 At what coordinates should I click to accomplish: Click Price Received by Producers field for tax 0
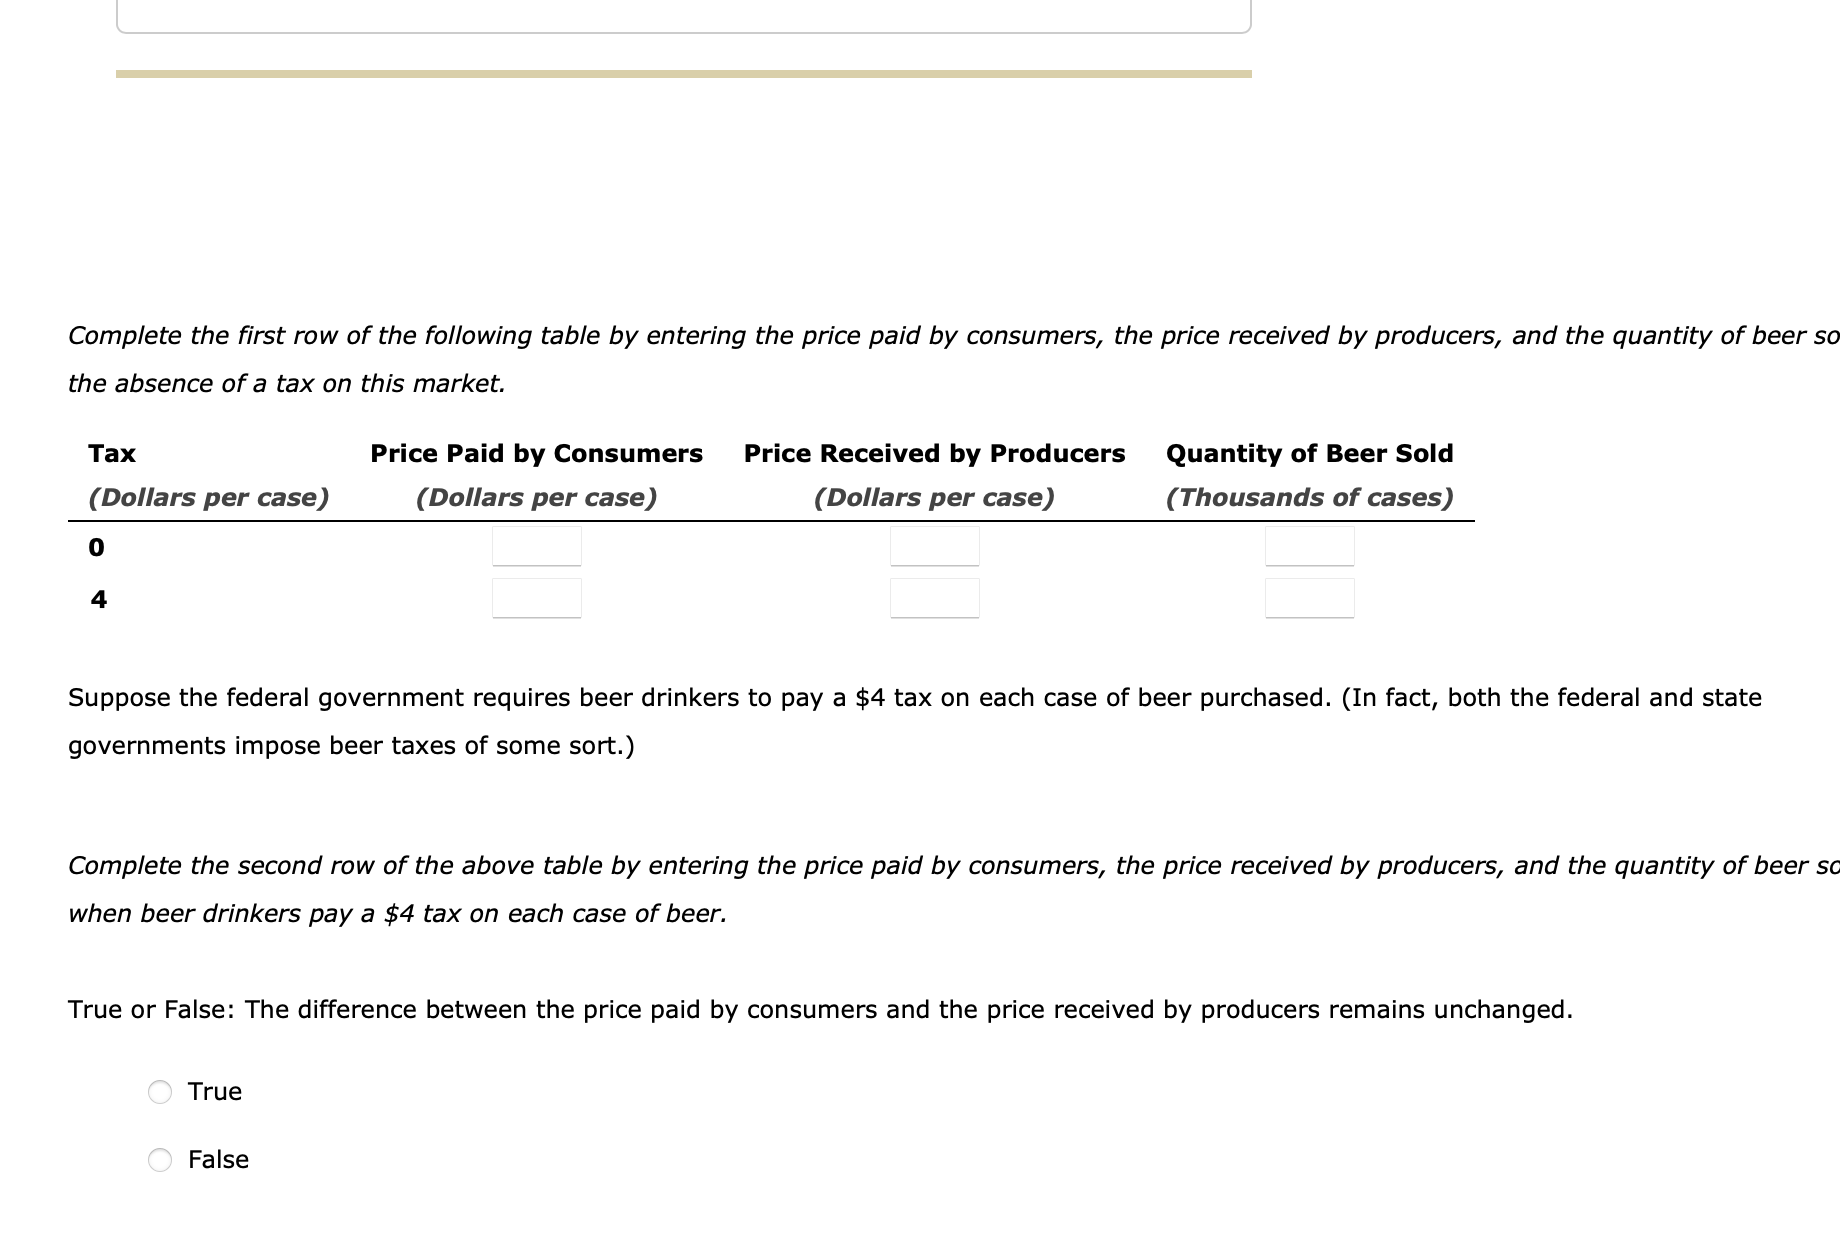tap(933, 547)
